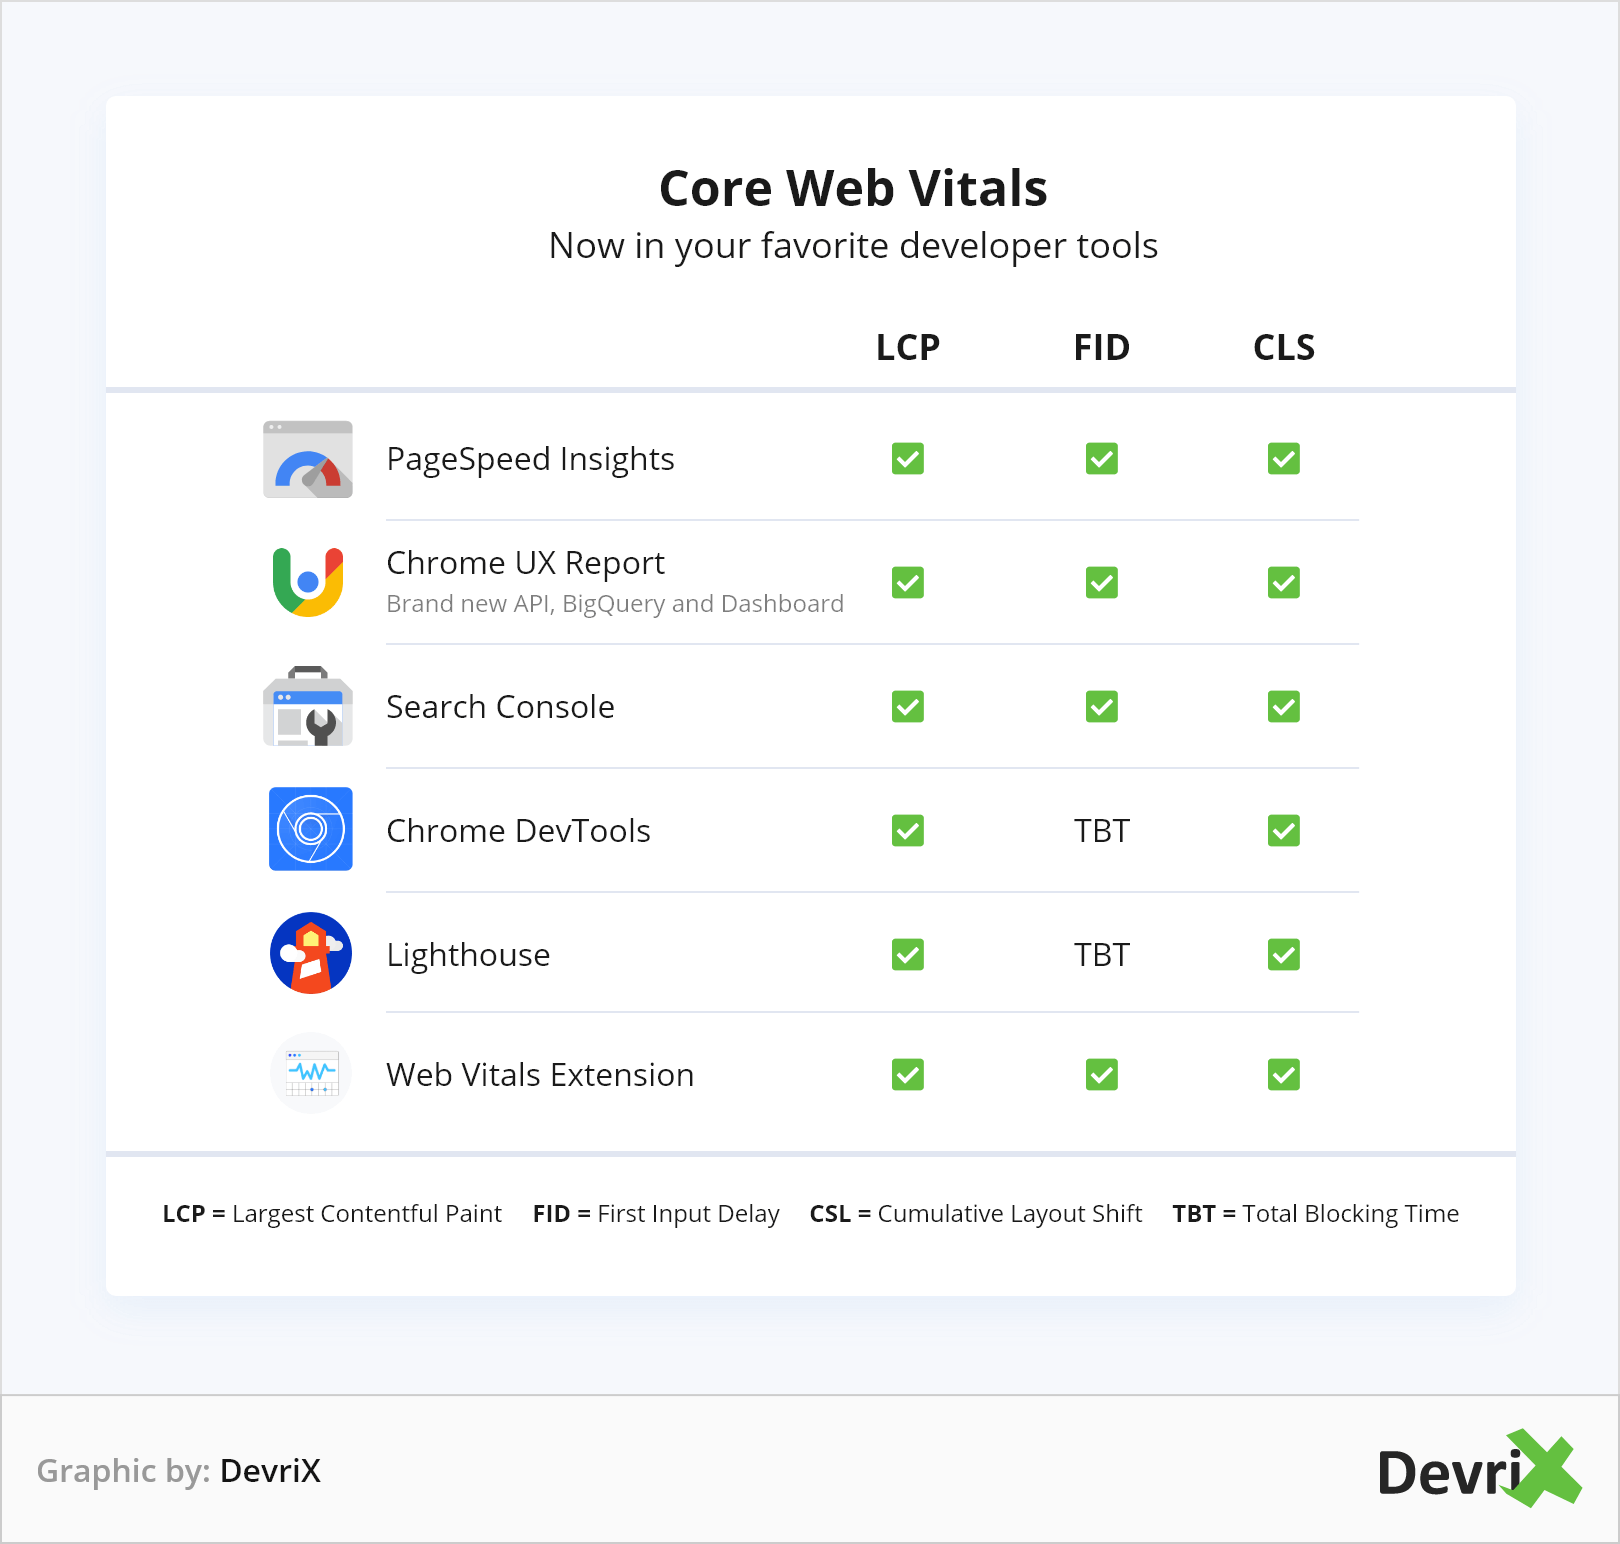
Task: Click the LCP checkmark for Lighthouse
Action: pos(908,955)
